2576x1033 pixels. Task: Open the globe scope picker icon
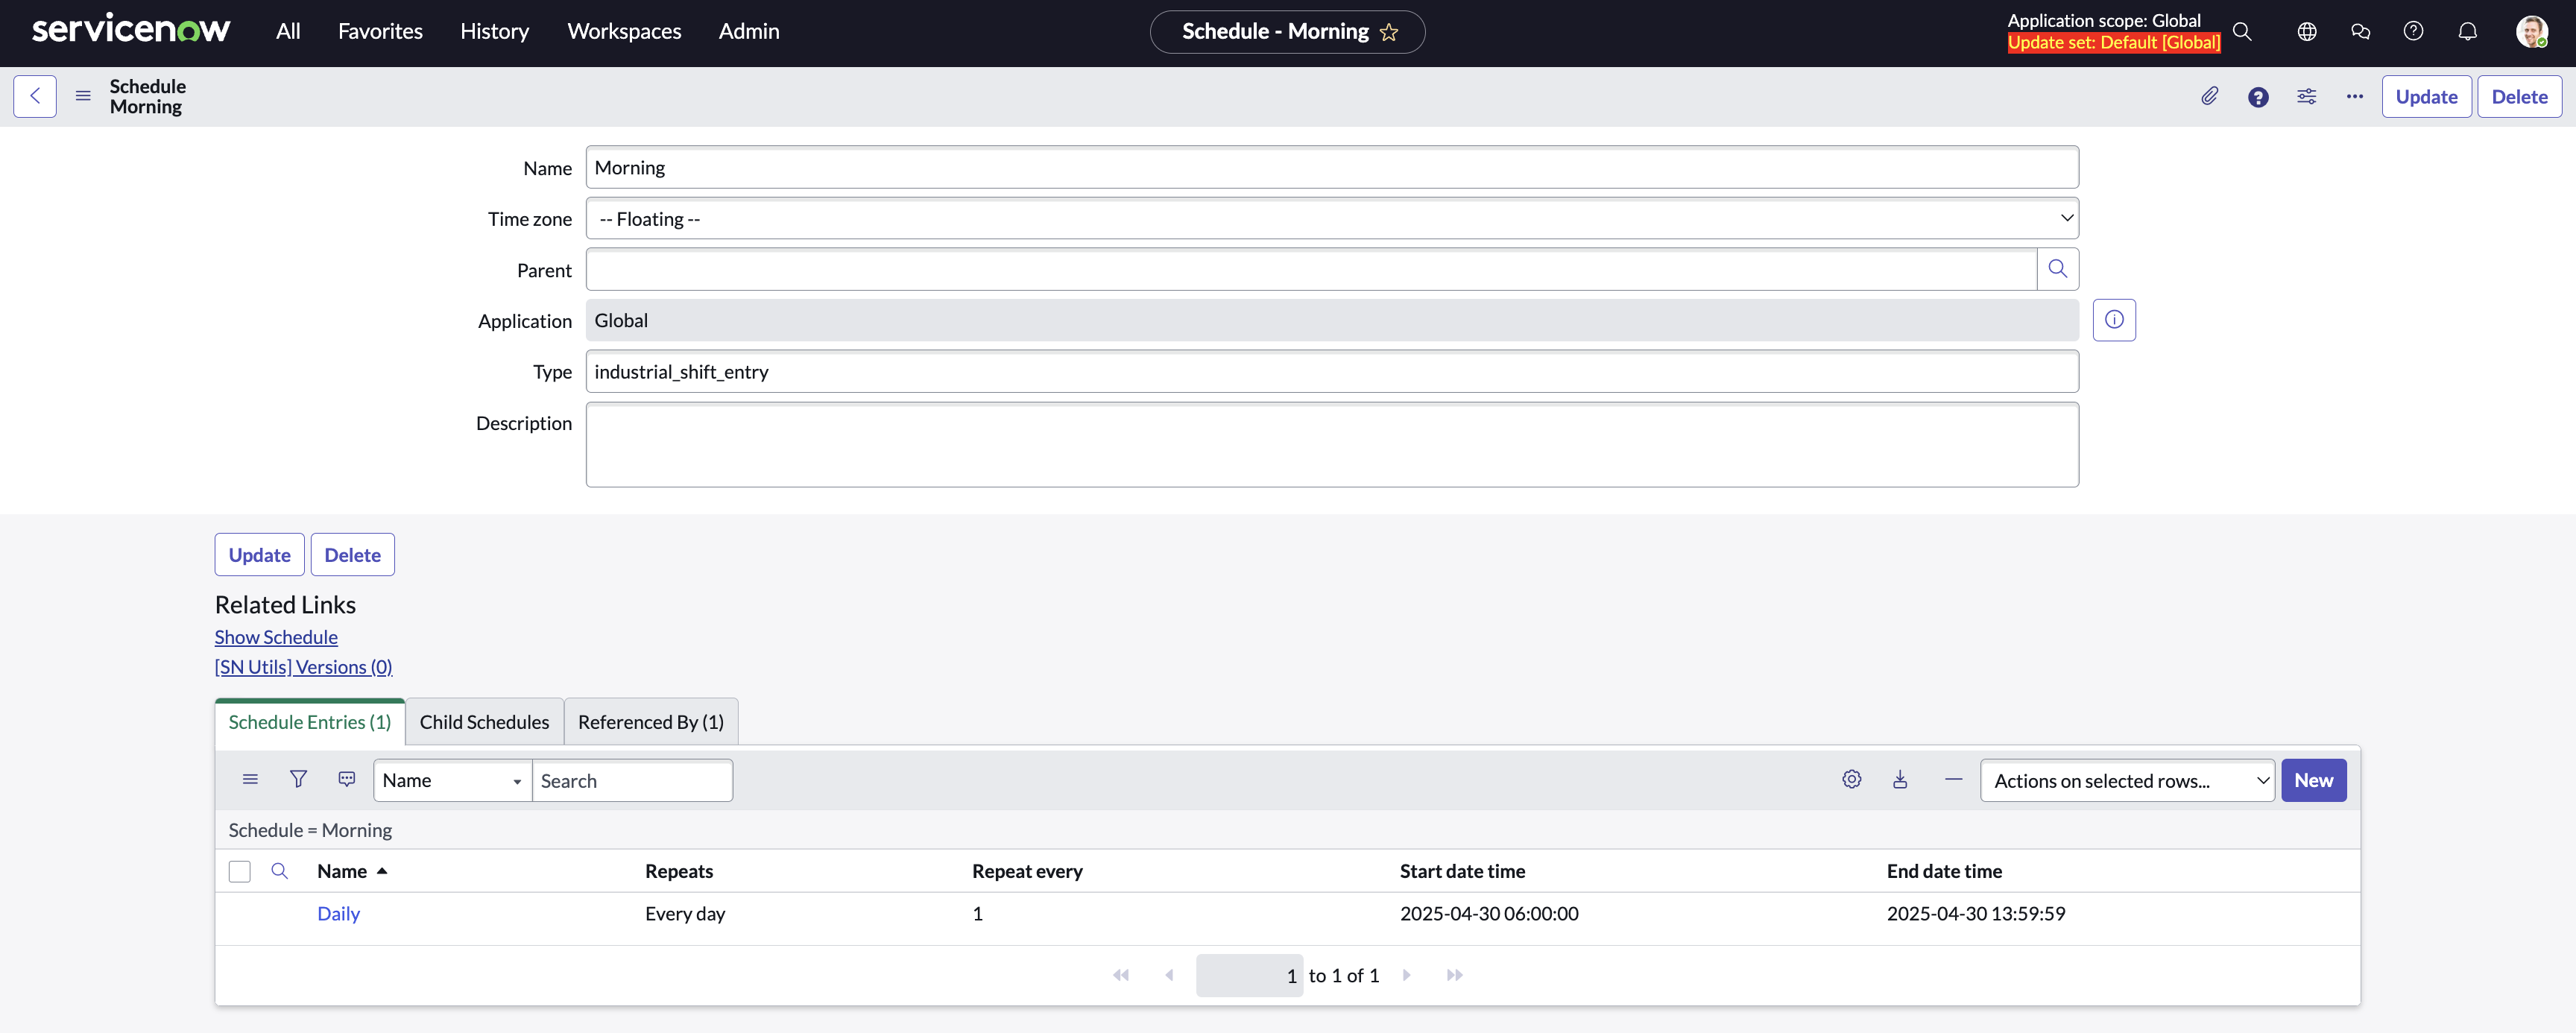click(x=2307, y=32)
